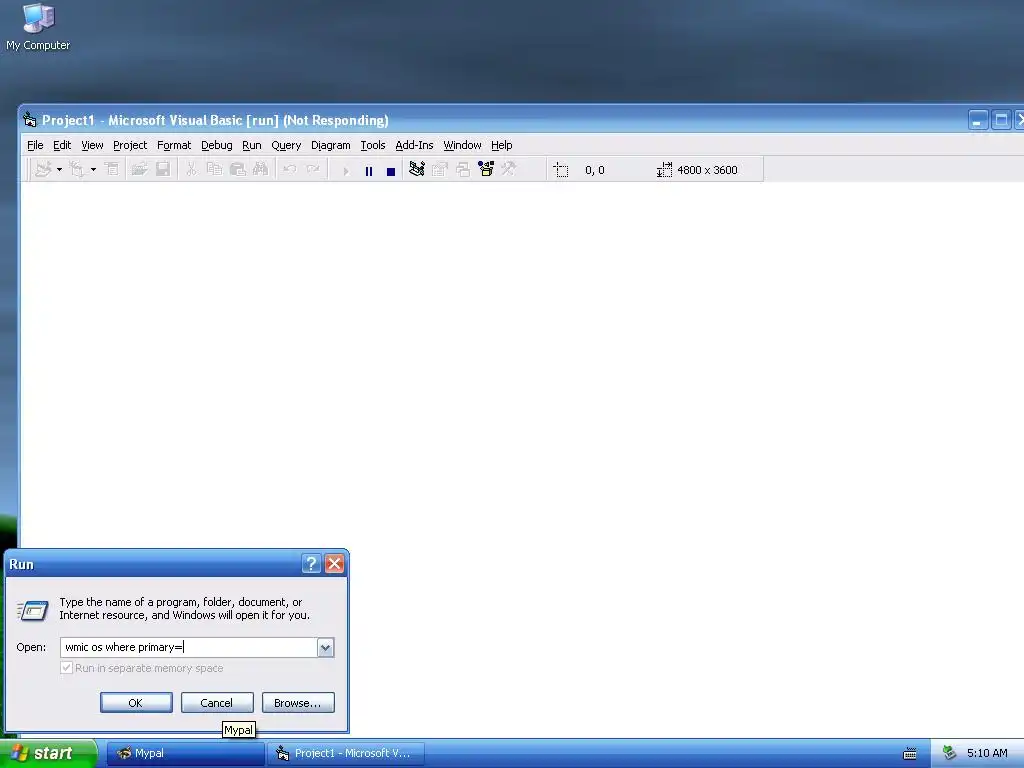The height and width of the screenshot is (768, 1024).
Task: Open the Form Layout Window icon
Action: point(463,170)
